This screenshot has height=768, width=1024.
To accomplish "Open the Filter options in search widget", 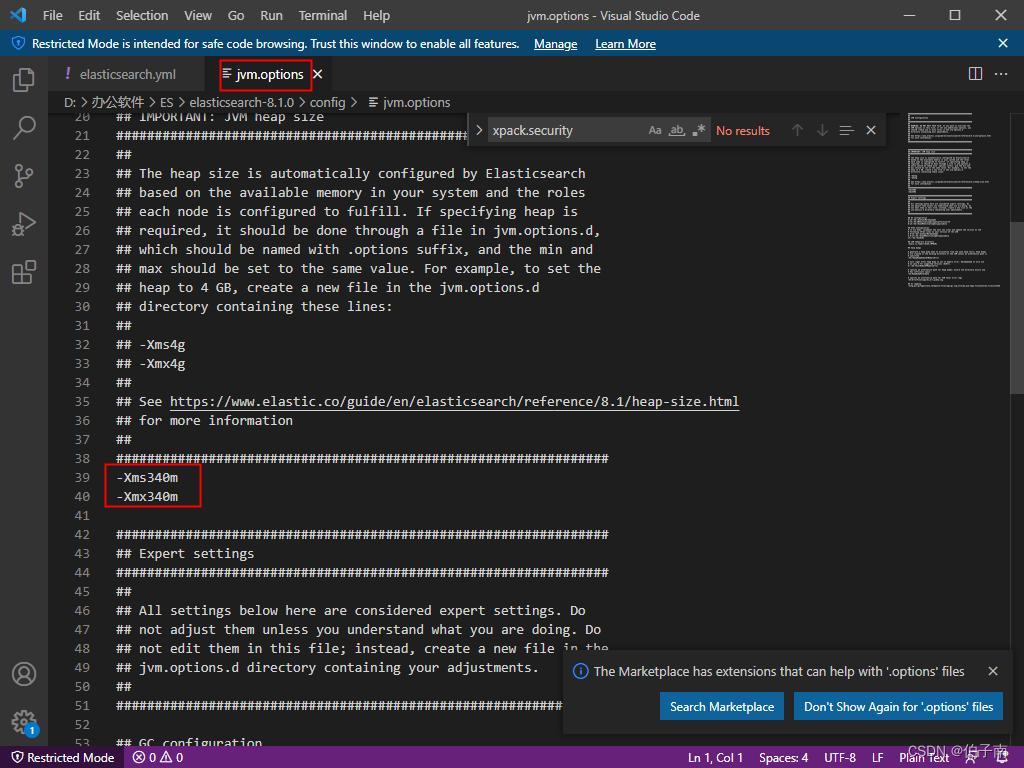I will coord(846,130).
